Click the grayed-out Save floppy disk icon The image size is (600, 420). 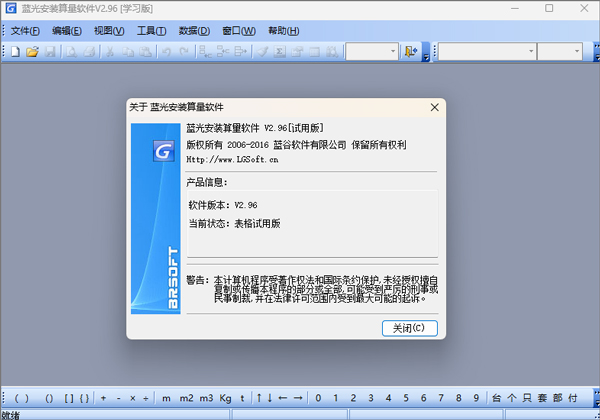50,52
